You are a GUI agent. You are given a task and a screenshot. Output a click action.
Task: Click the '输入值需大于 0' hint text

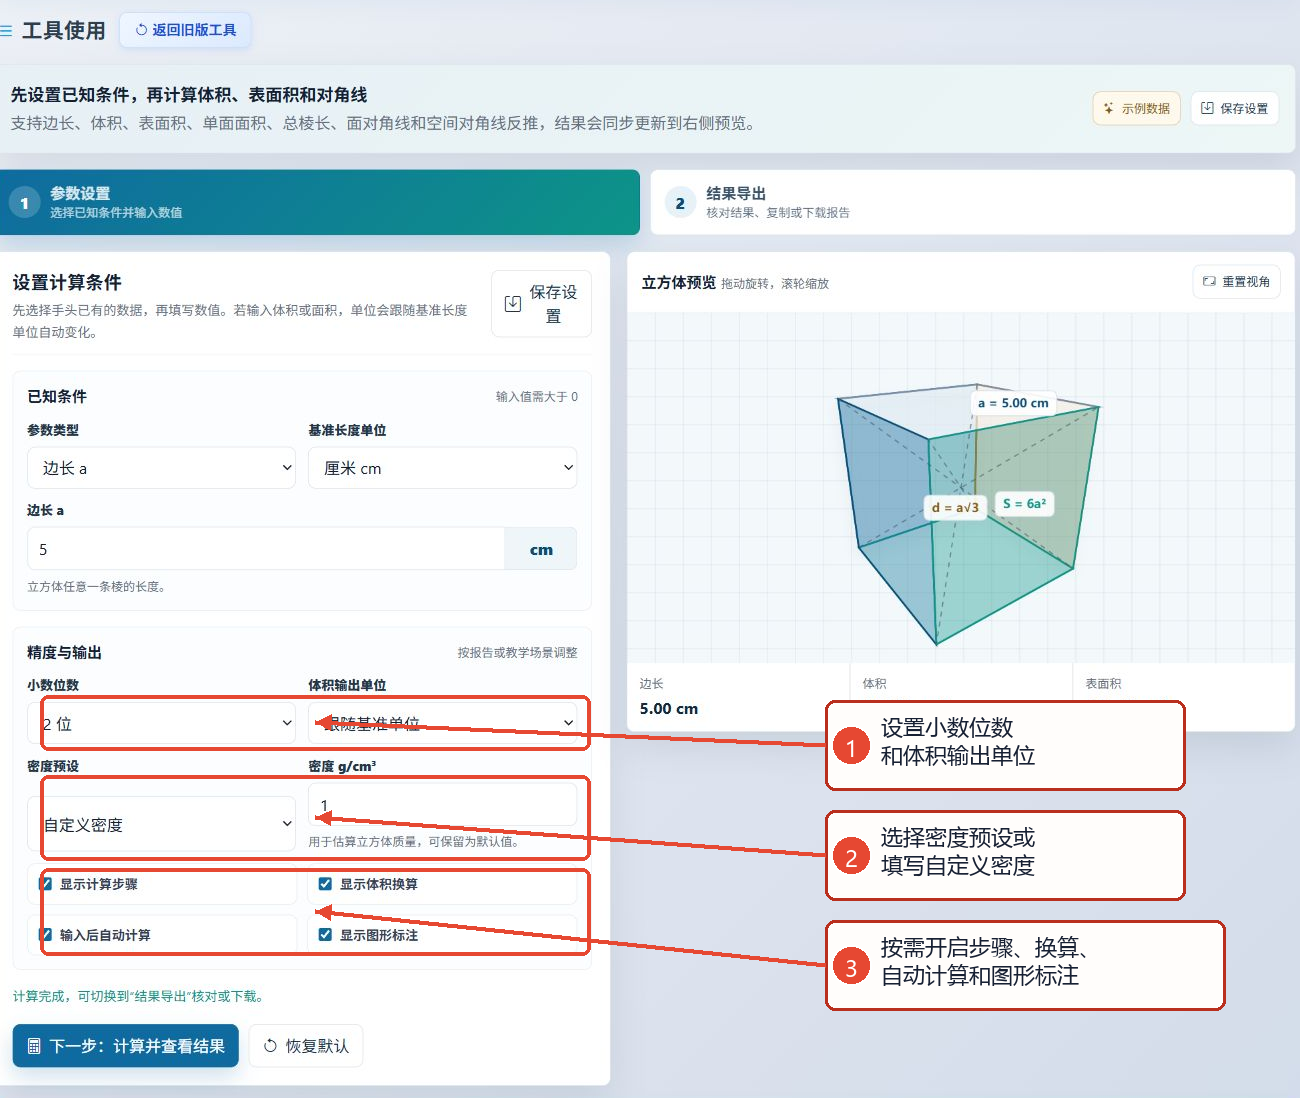[x=537, y=397]
